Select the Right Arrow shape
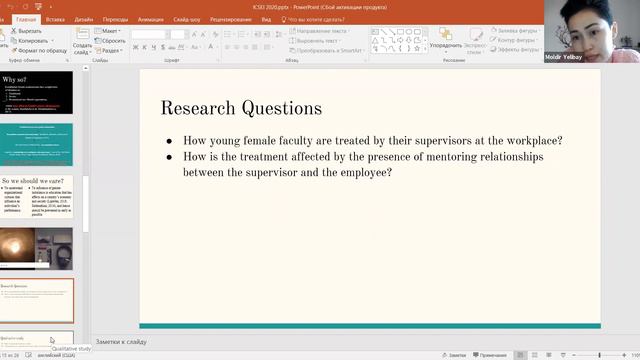This screenshot has height=360, width=640. (x=400, y=40)
